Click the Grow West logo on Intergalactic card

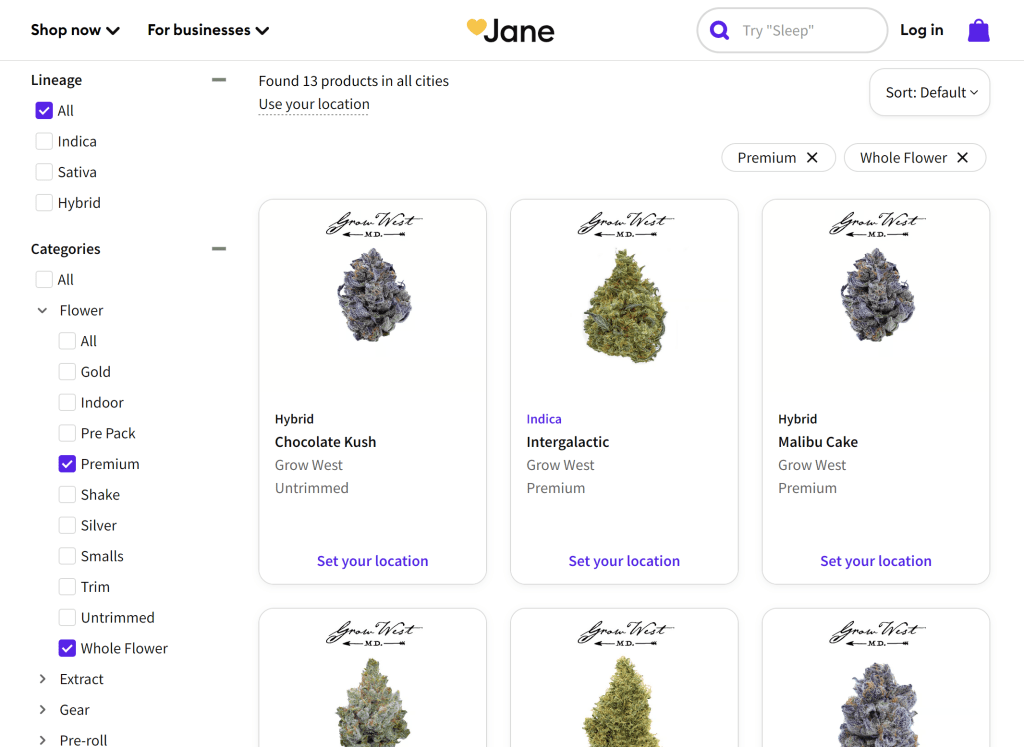(x=624, y=224)
